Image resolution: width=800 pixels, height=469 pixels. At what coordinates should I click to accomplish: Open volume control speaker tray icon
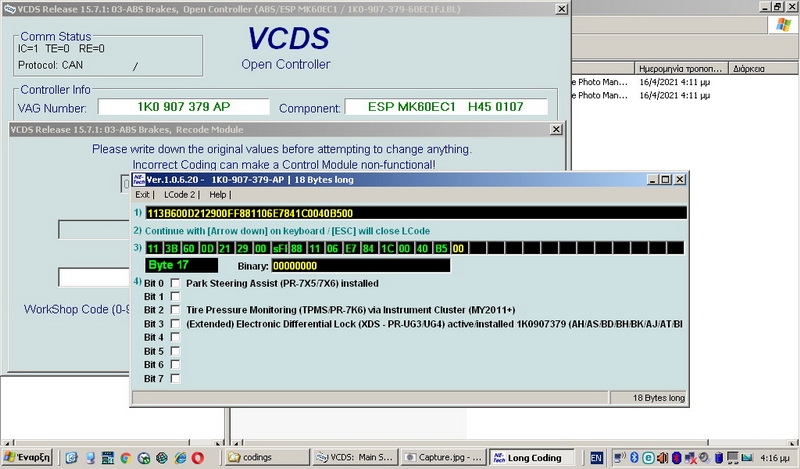click(x=662, y=458)
